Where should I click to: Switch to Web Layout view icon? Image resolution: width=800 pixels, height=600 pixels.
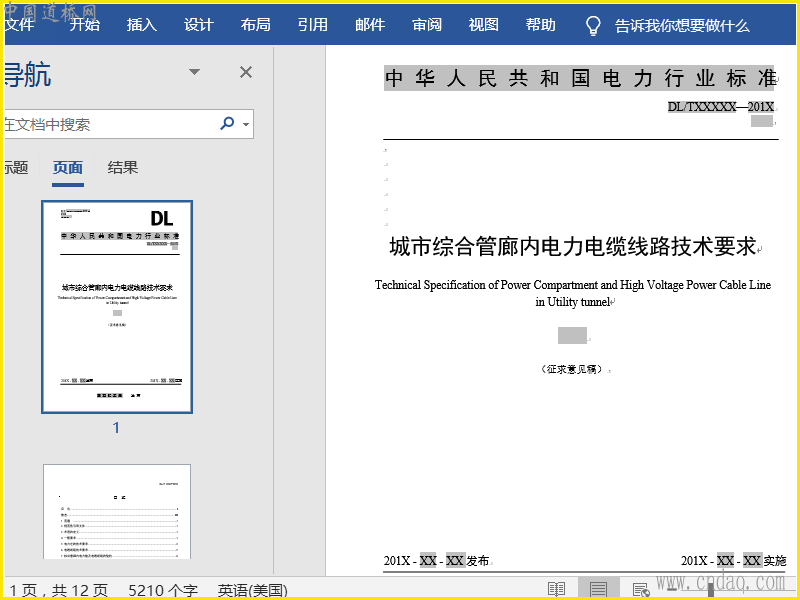pos(641,590)
